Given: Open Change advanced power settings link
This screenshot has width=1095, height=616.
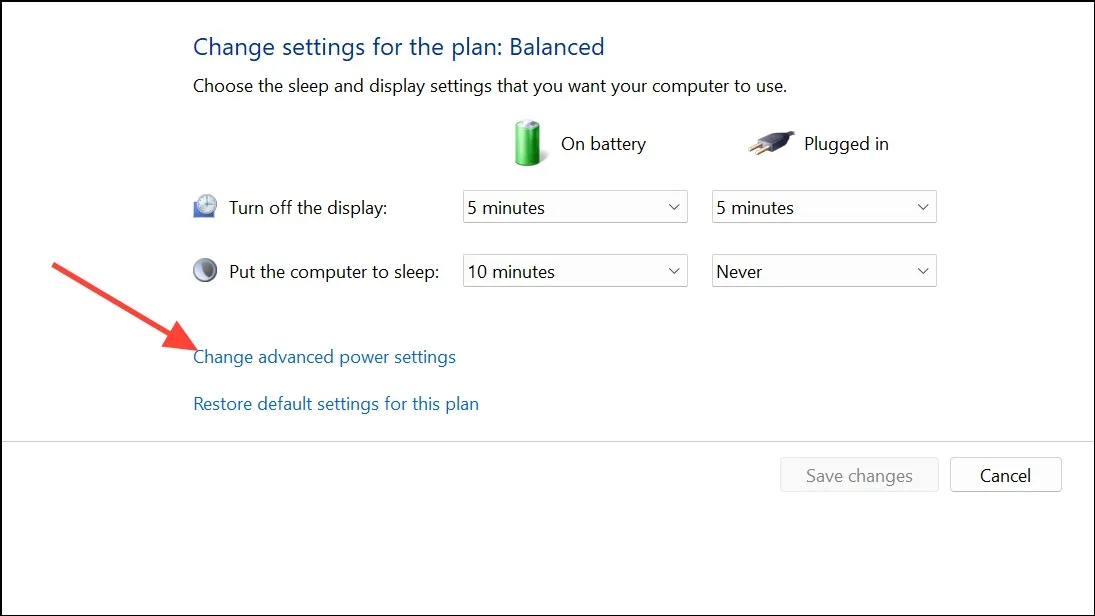Looking at the screenshot, I should [324, 357].
